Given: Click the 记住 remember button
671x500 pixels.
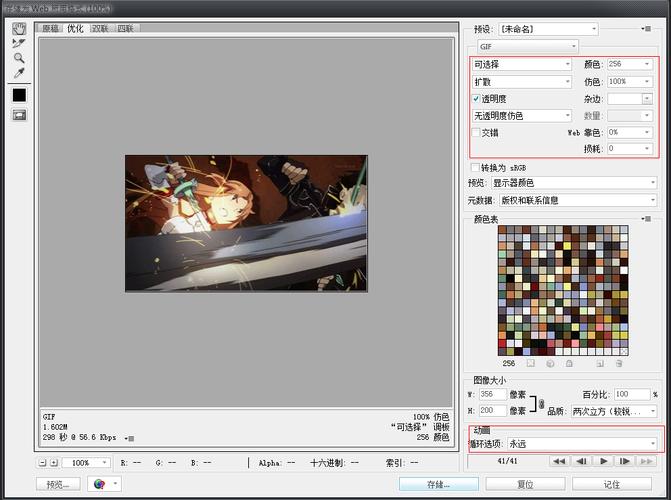Looking at the screenshot, I should click(x=612, y=484).
